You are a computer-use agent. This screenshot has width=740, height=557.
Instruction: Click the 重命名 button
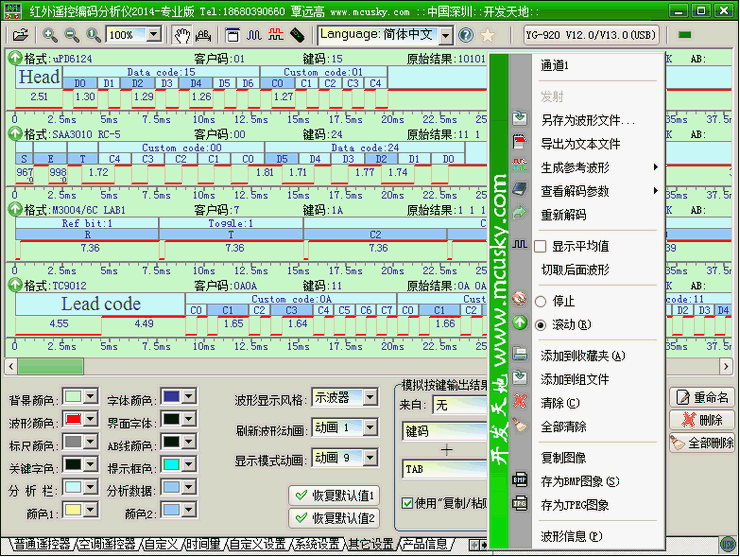703,397
